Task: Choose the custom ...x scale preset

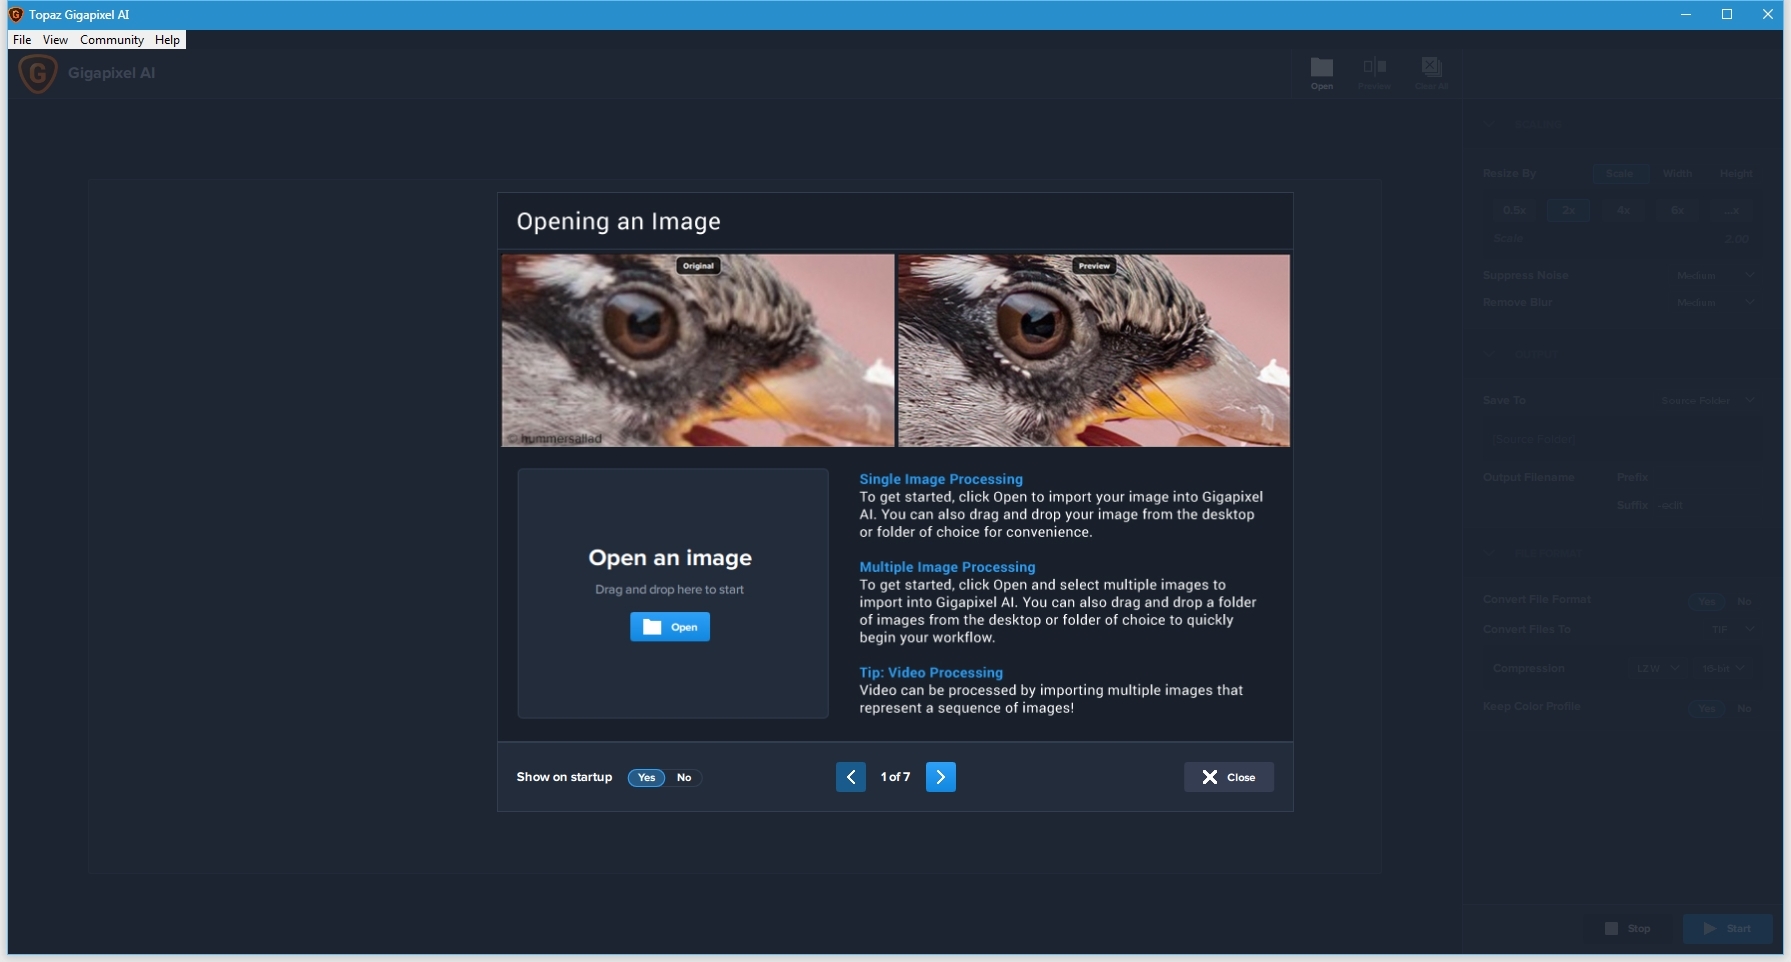Action: coord(1732,210)
